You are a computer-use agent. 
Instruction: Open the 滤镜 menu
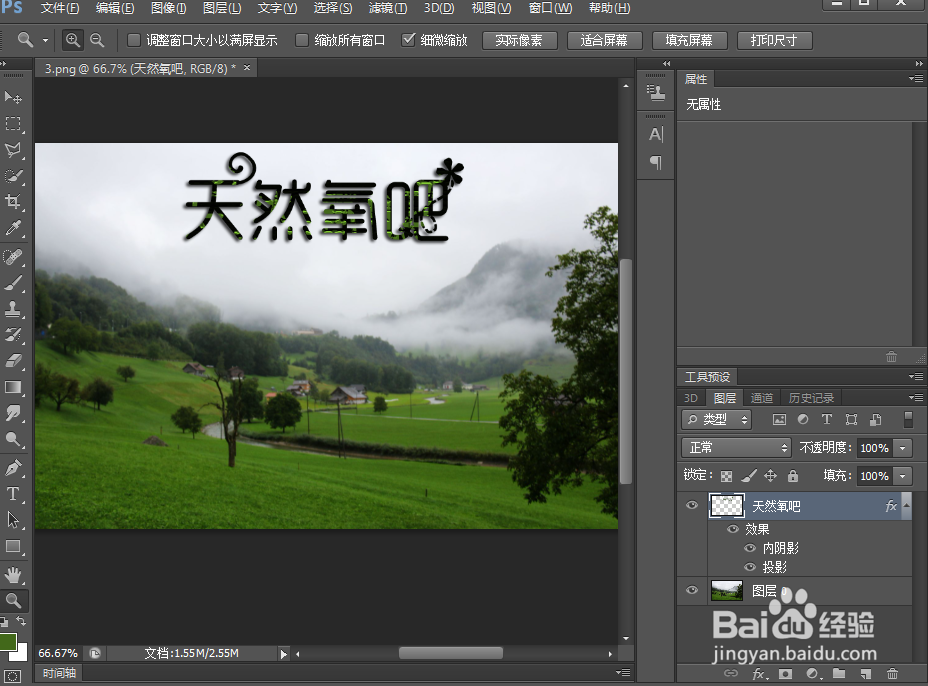388,8
